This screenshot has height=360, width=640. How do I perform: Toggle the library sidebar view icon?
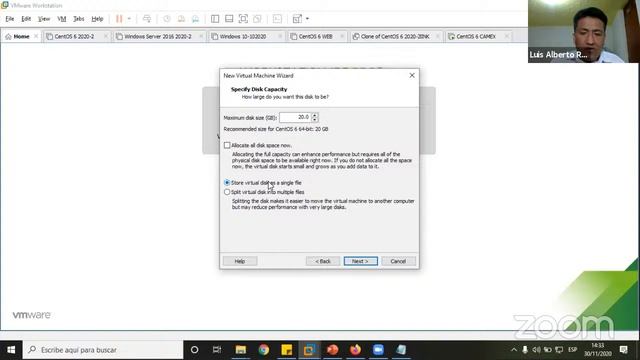click(x=215, y=19)
